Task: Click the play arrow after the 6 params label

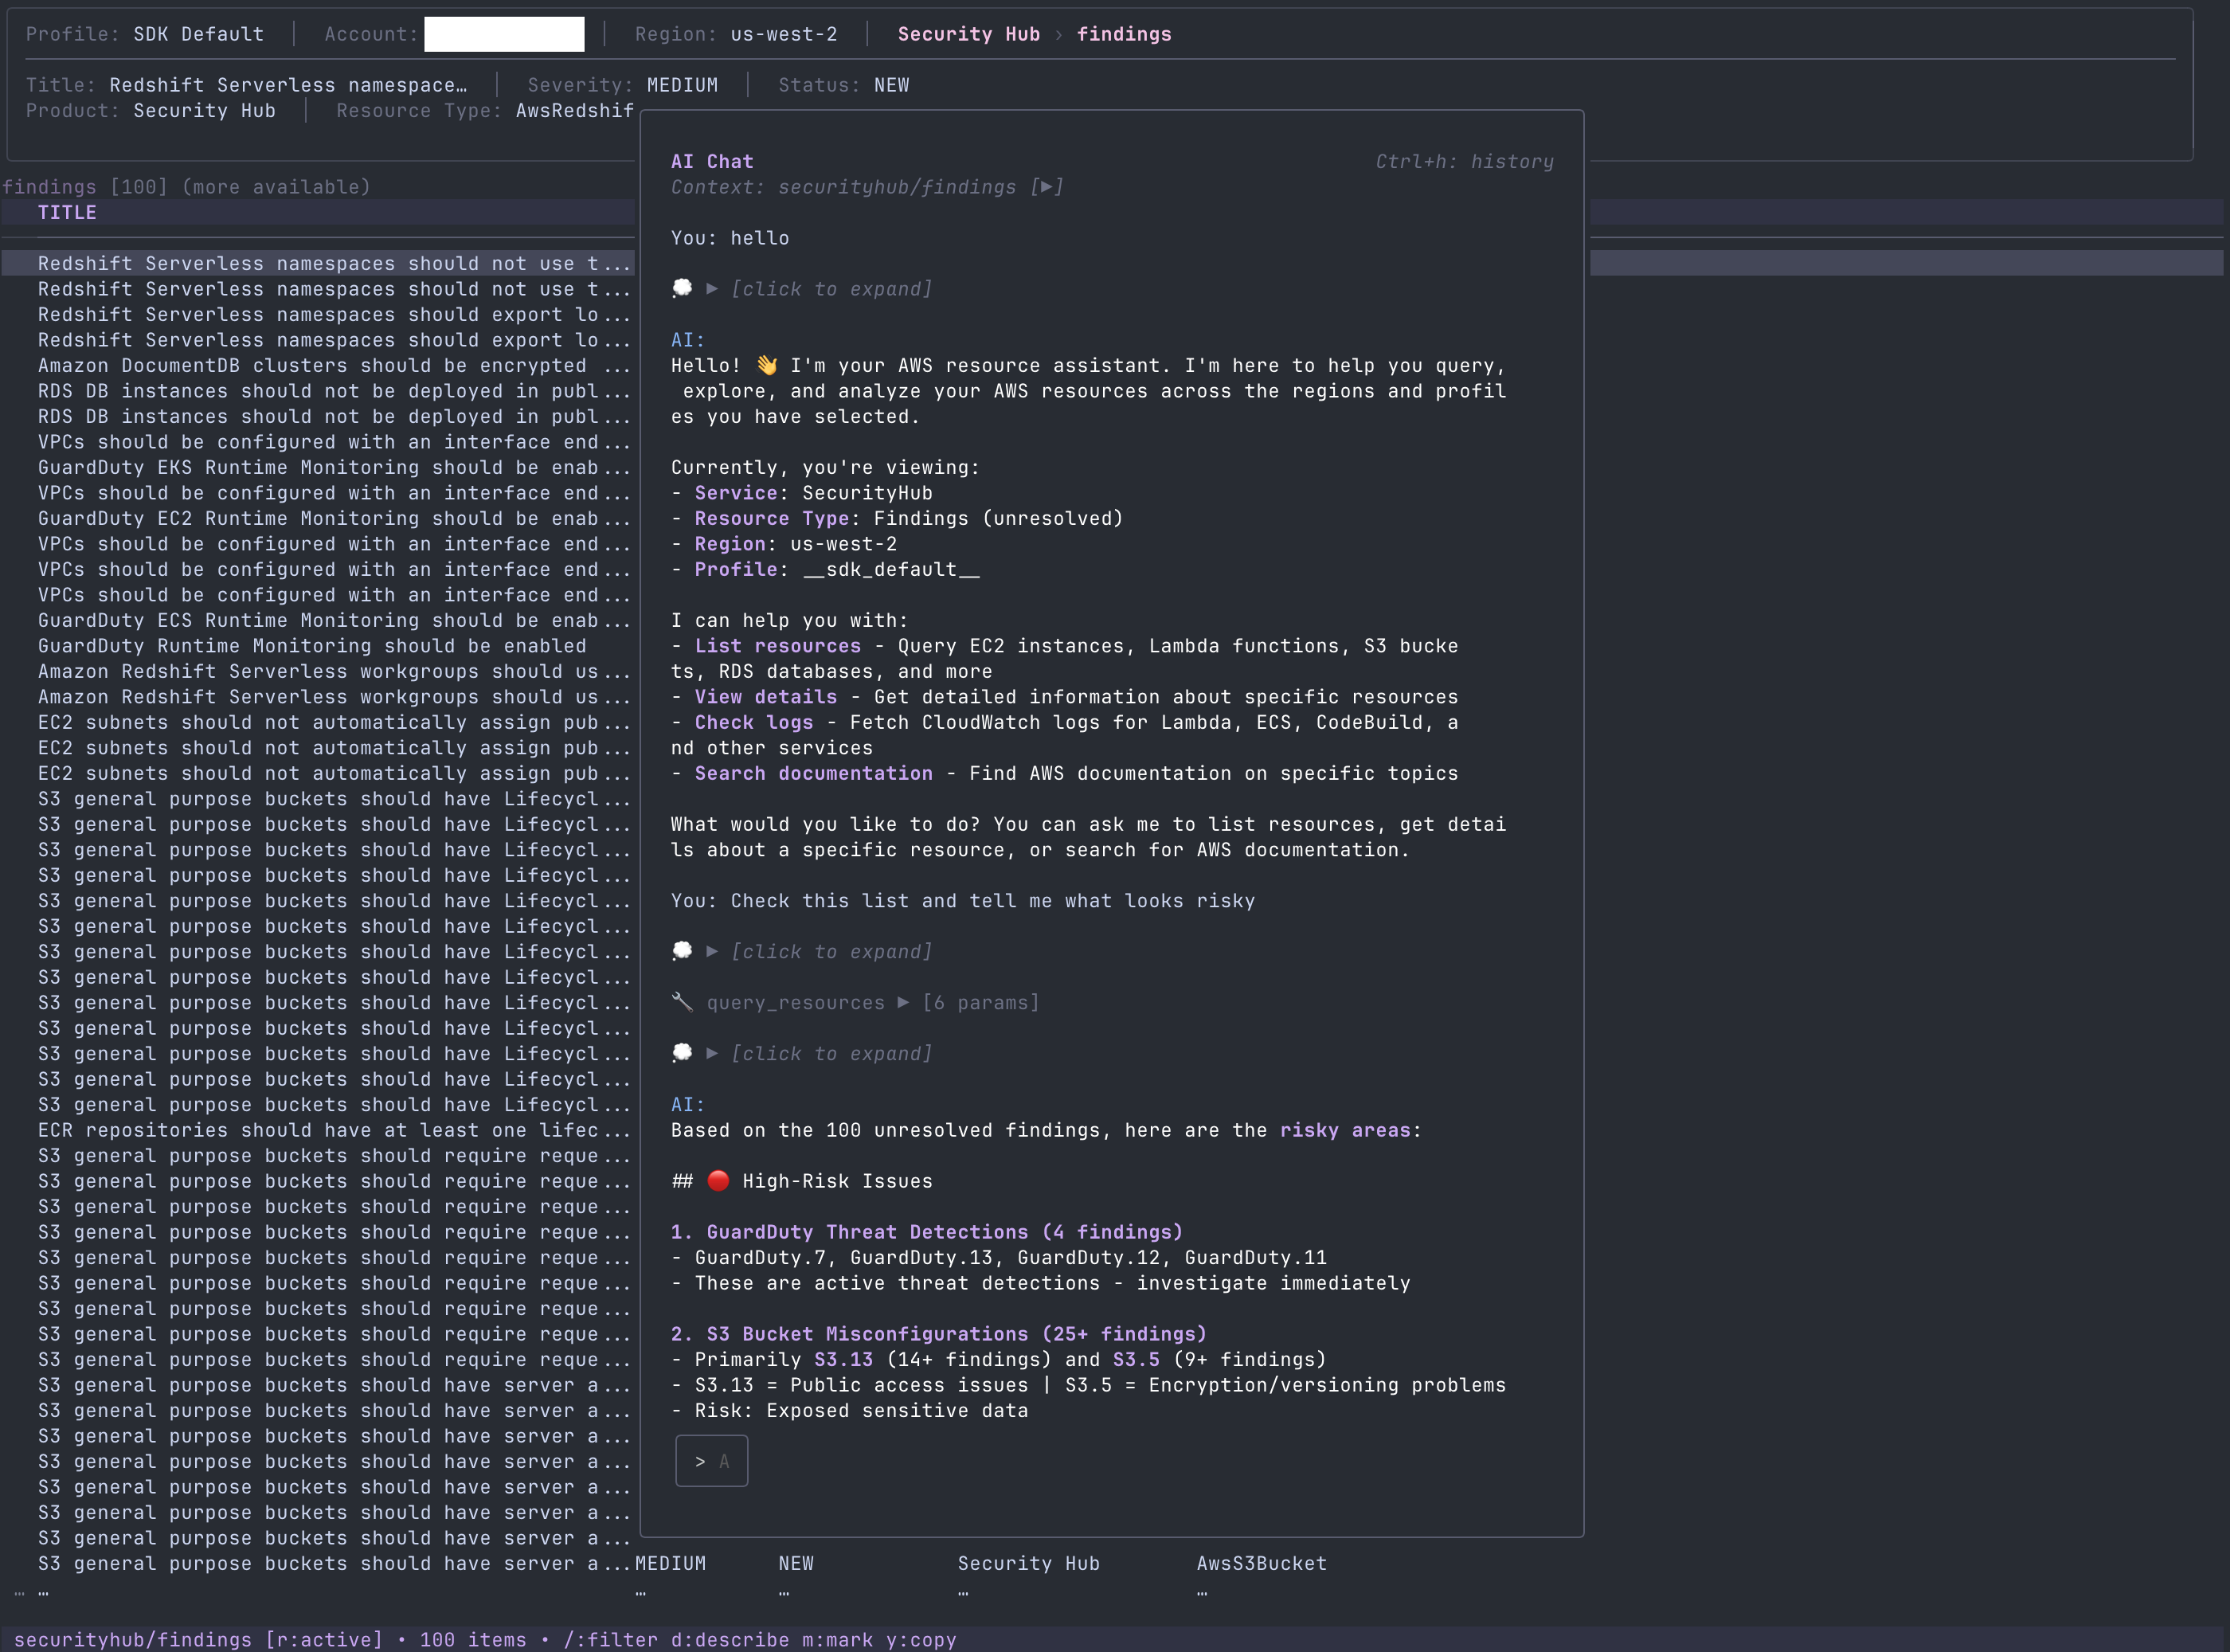Action: [904, 1002]
